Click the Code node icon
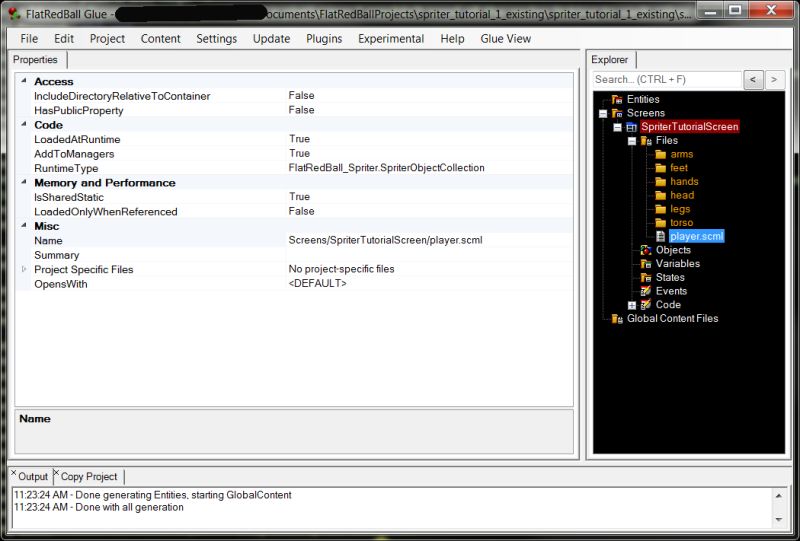This screenshot has width=800, height=541. point(646,305)
